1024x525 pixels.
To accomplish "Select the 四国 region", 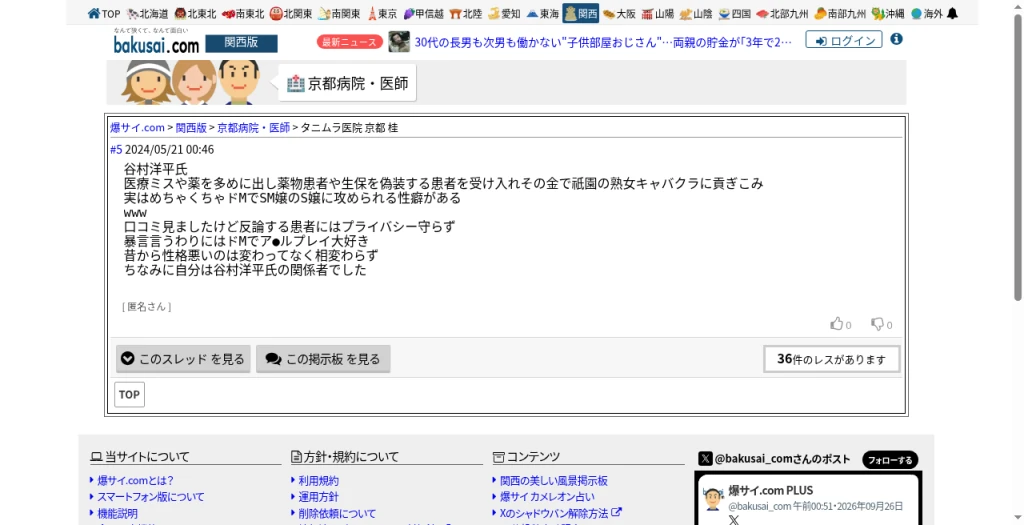I will pyautogui.click(x=735, y=13).
